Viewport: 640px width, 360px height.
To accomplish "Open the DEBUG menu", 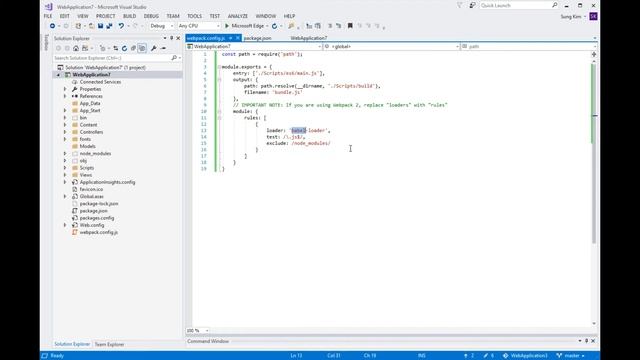I will pyautogui.click(x=151, y=16).
